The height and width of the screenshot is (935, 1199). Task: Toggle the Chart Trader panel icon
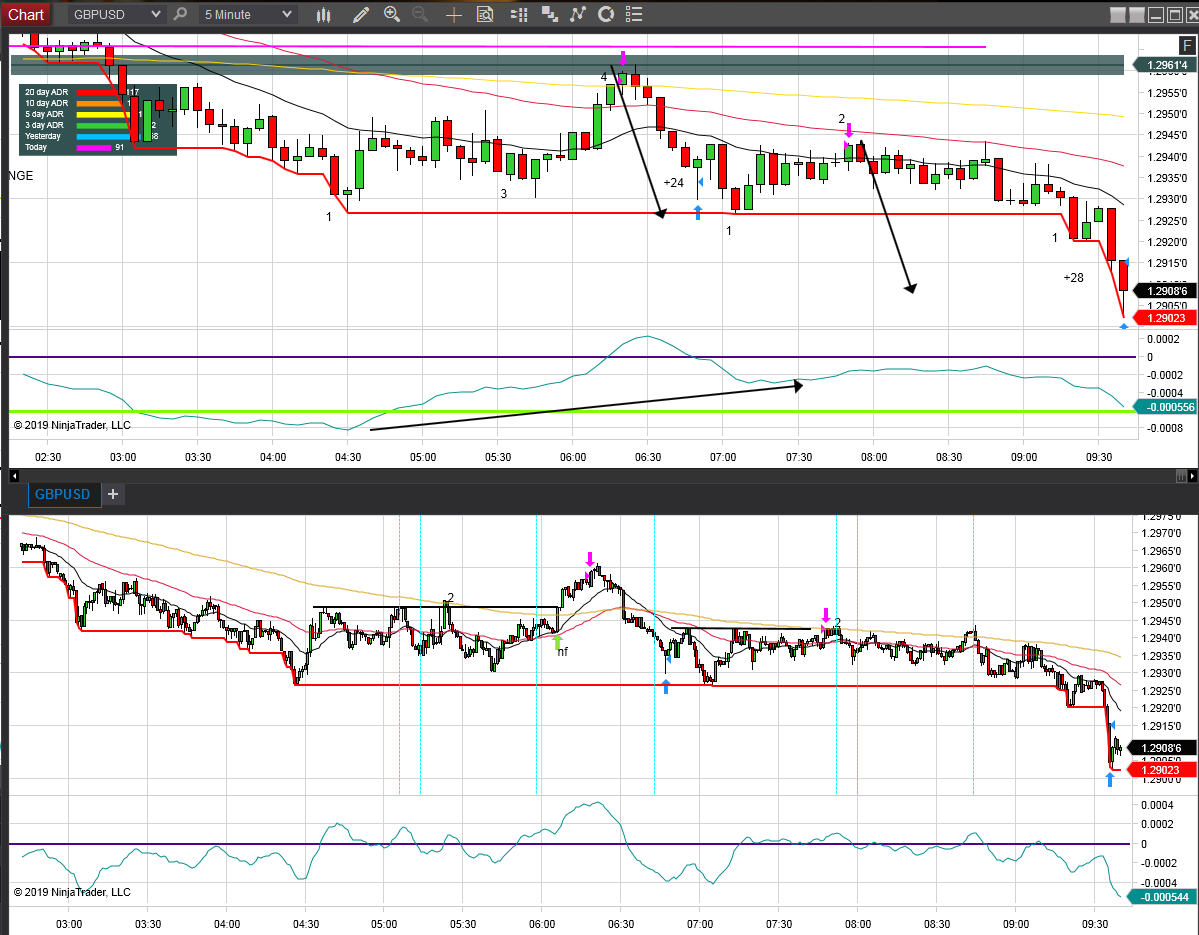pyautogui.click(x=519, y=14)
